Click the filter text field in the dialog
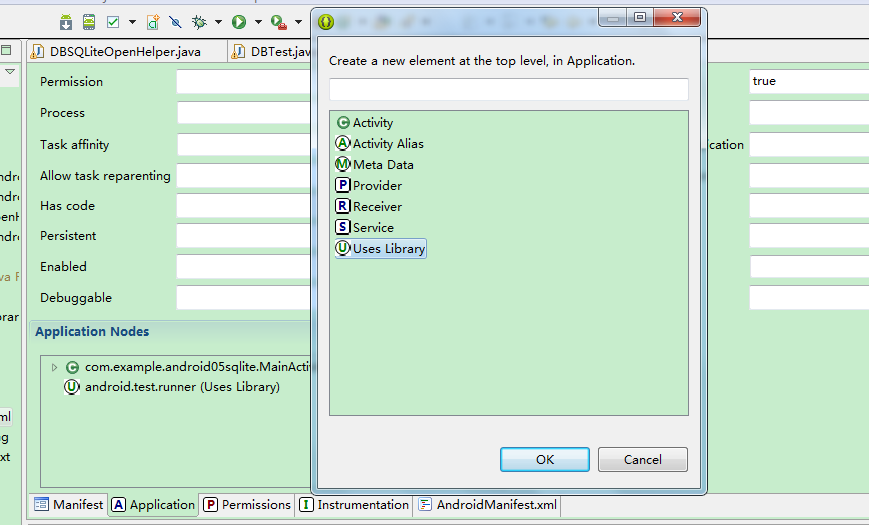 [x=509, y=89]
